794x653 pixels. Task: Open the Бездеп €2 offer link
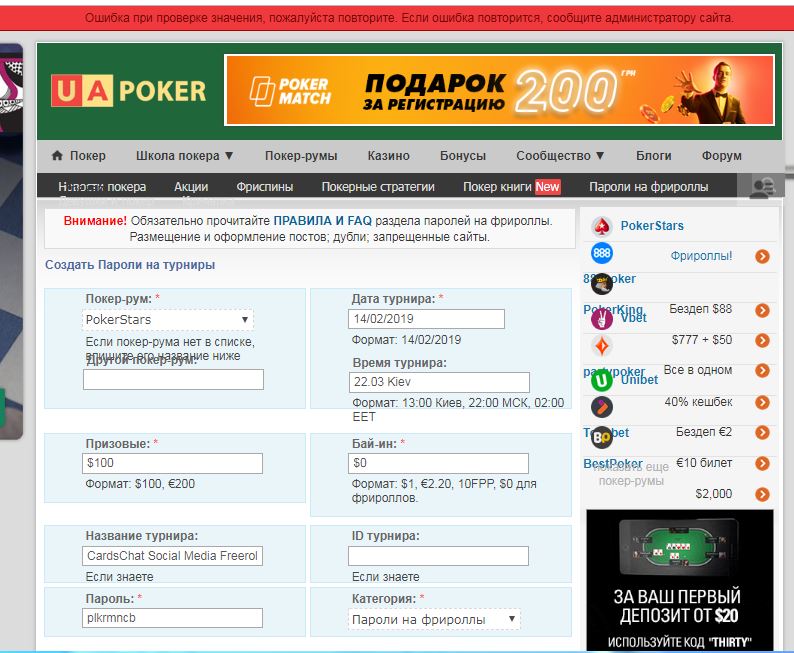pos(704,432)
